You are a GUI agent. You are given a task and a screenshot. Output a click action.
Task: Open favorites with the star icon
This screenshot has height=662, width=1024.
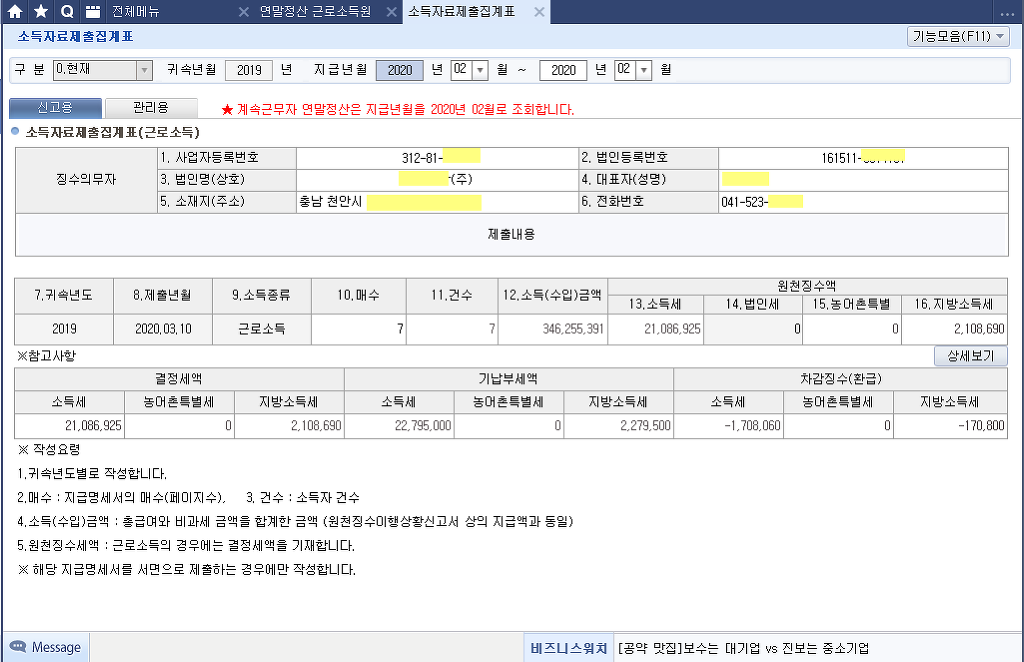(x=41, y=12)
